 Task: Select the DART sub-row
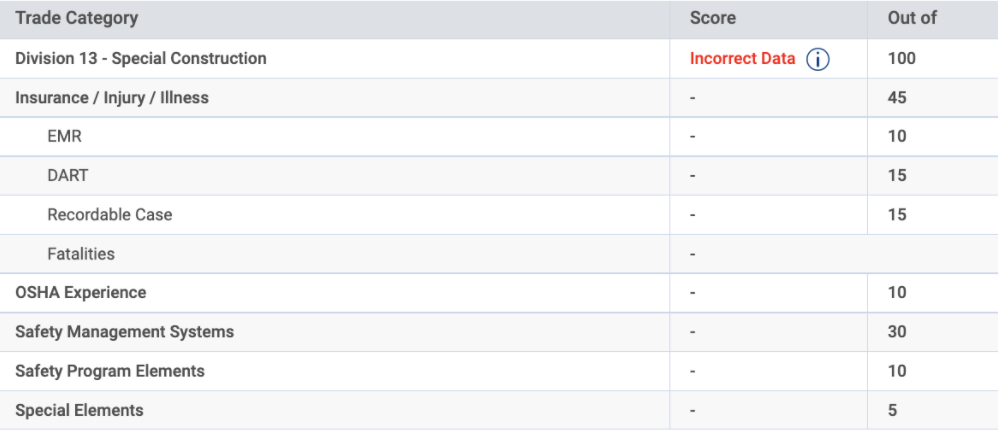point(499,176)
